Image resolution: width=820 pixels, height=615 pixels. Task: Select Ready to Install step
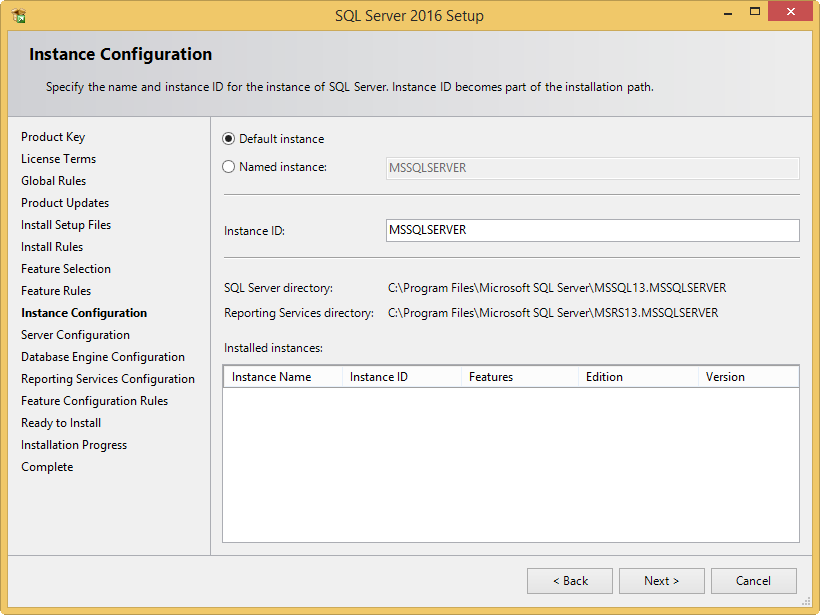61,423
